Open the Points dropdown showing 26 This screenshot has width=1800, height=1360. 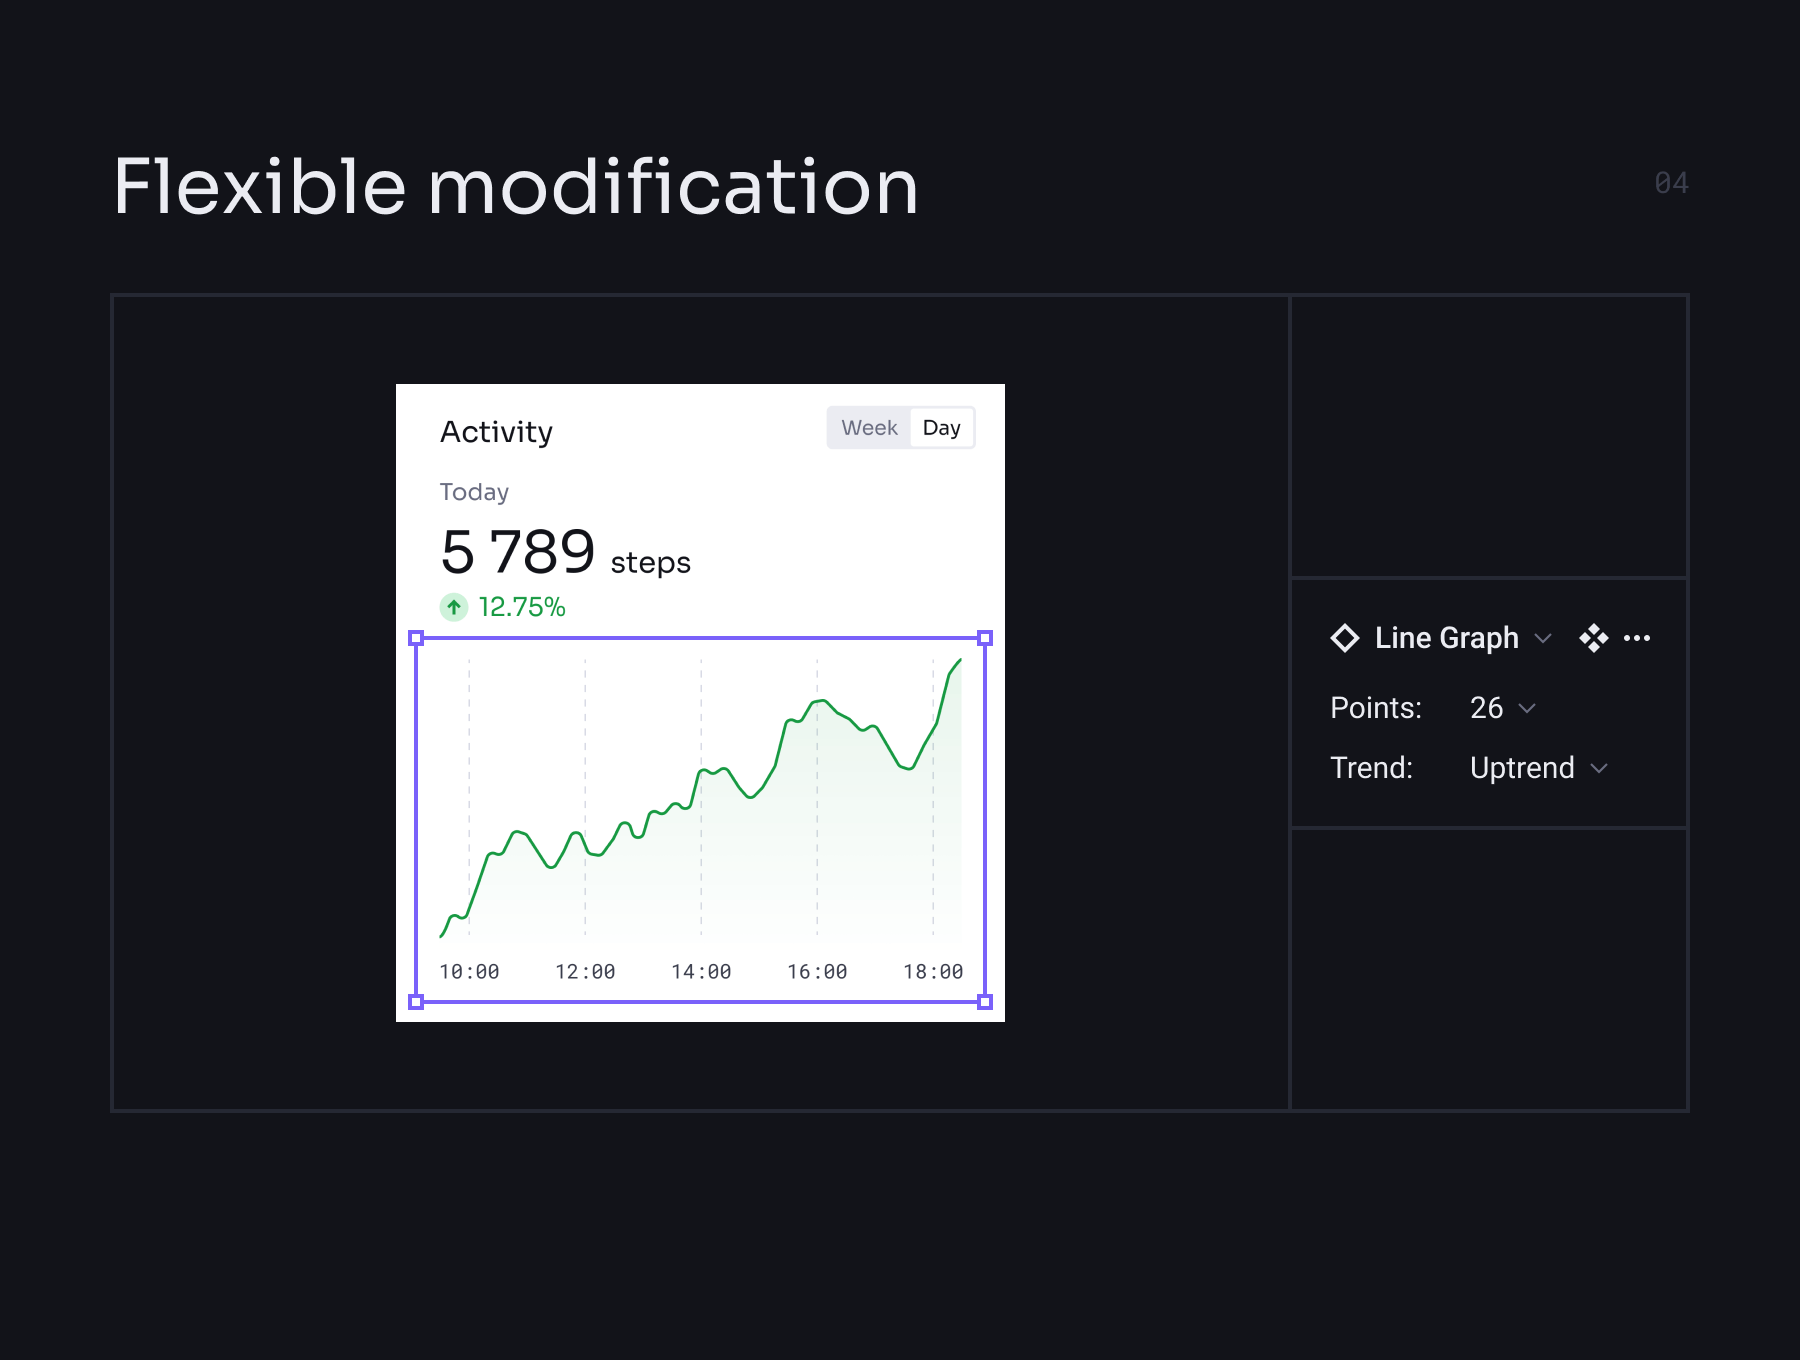pos(1502,708)
